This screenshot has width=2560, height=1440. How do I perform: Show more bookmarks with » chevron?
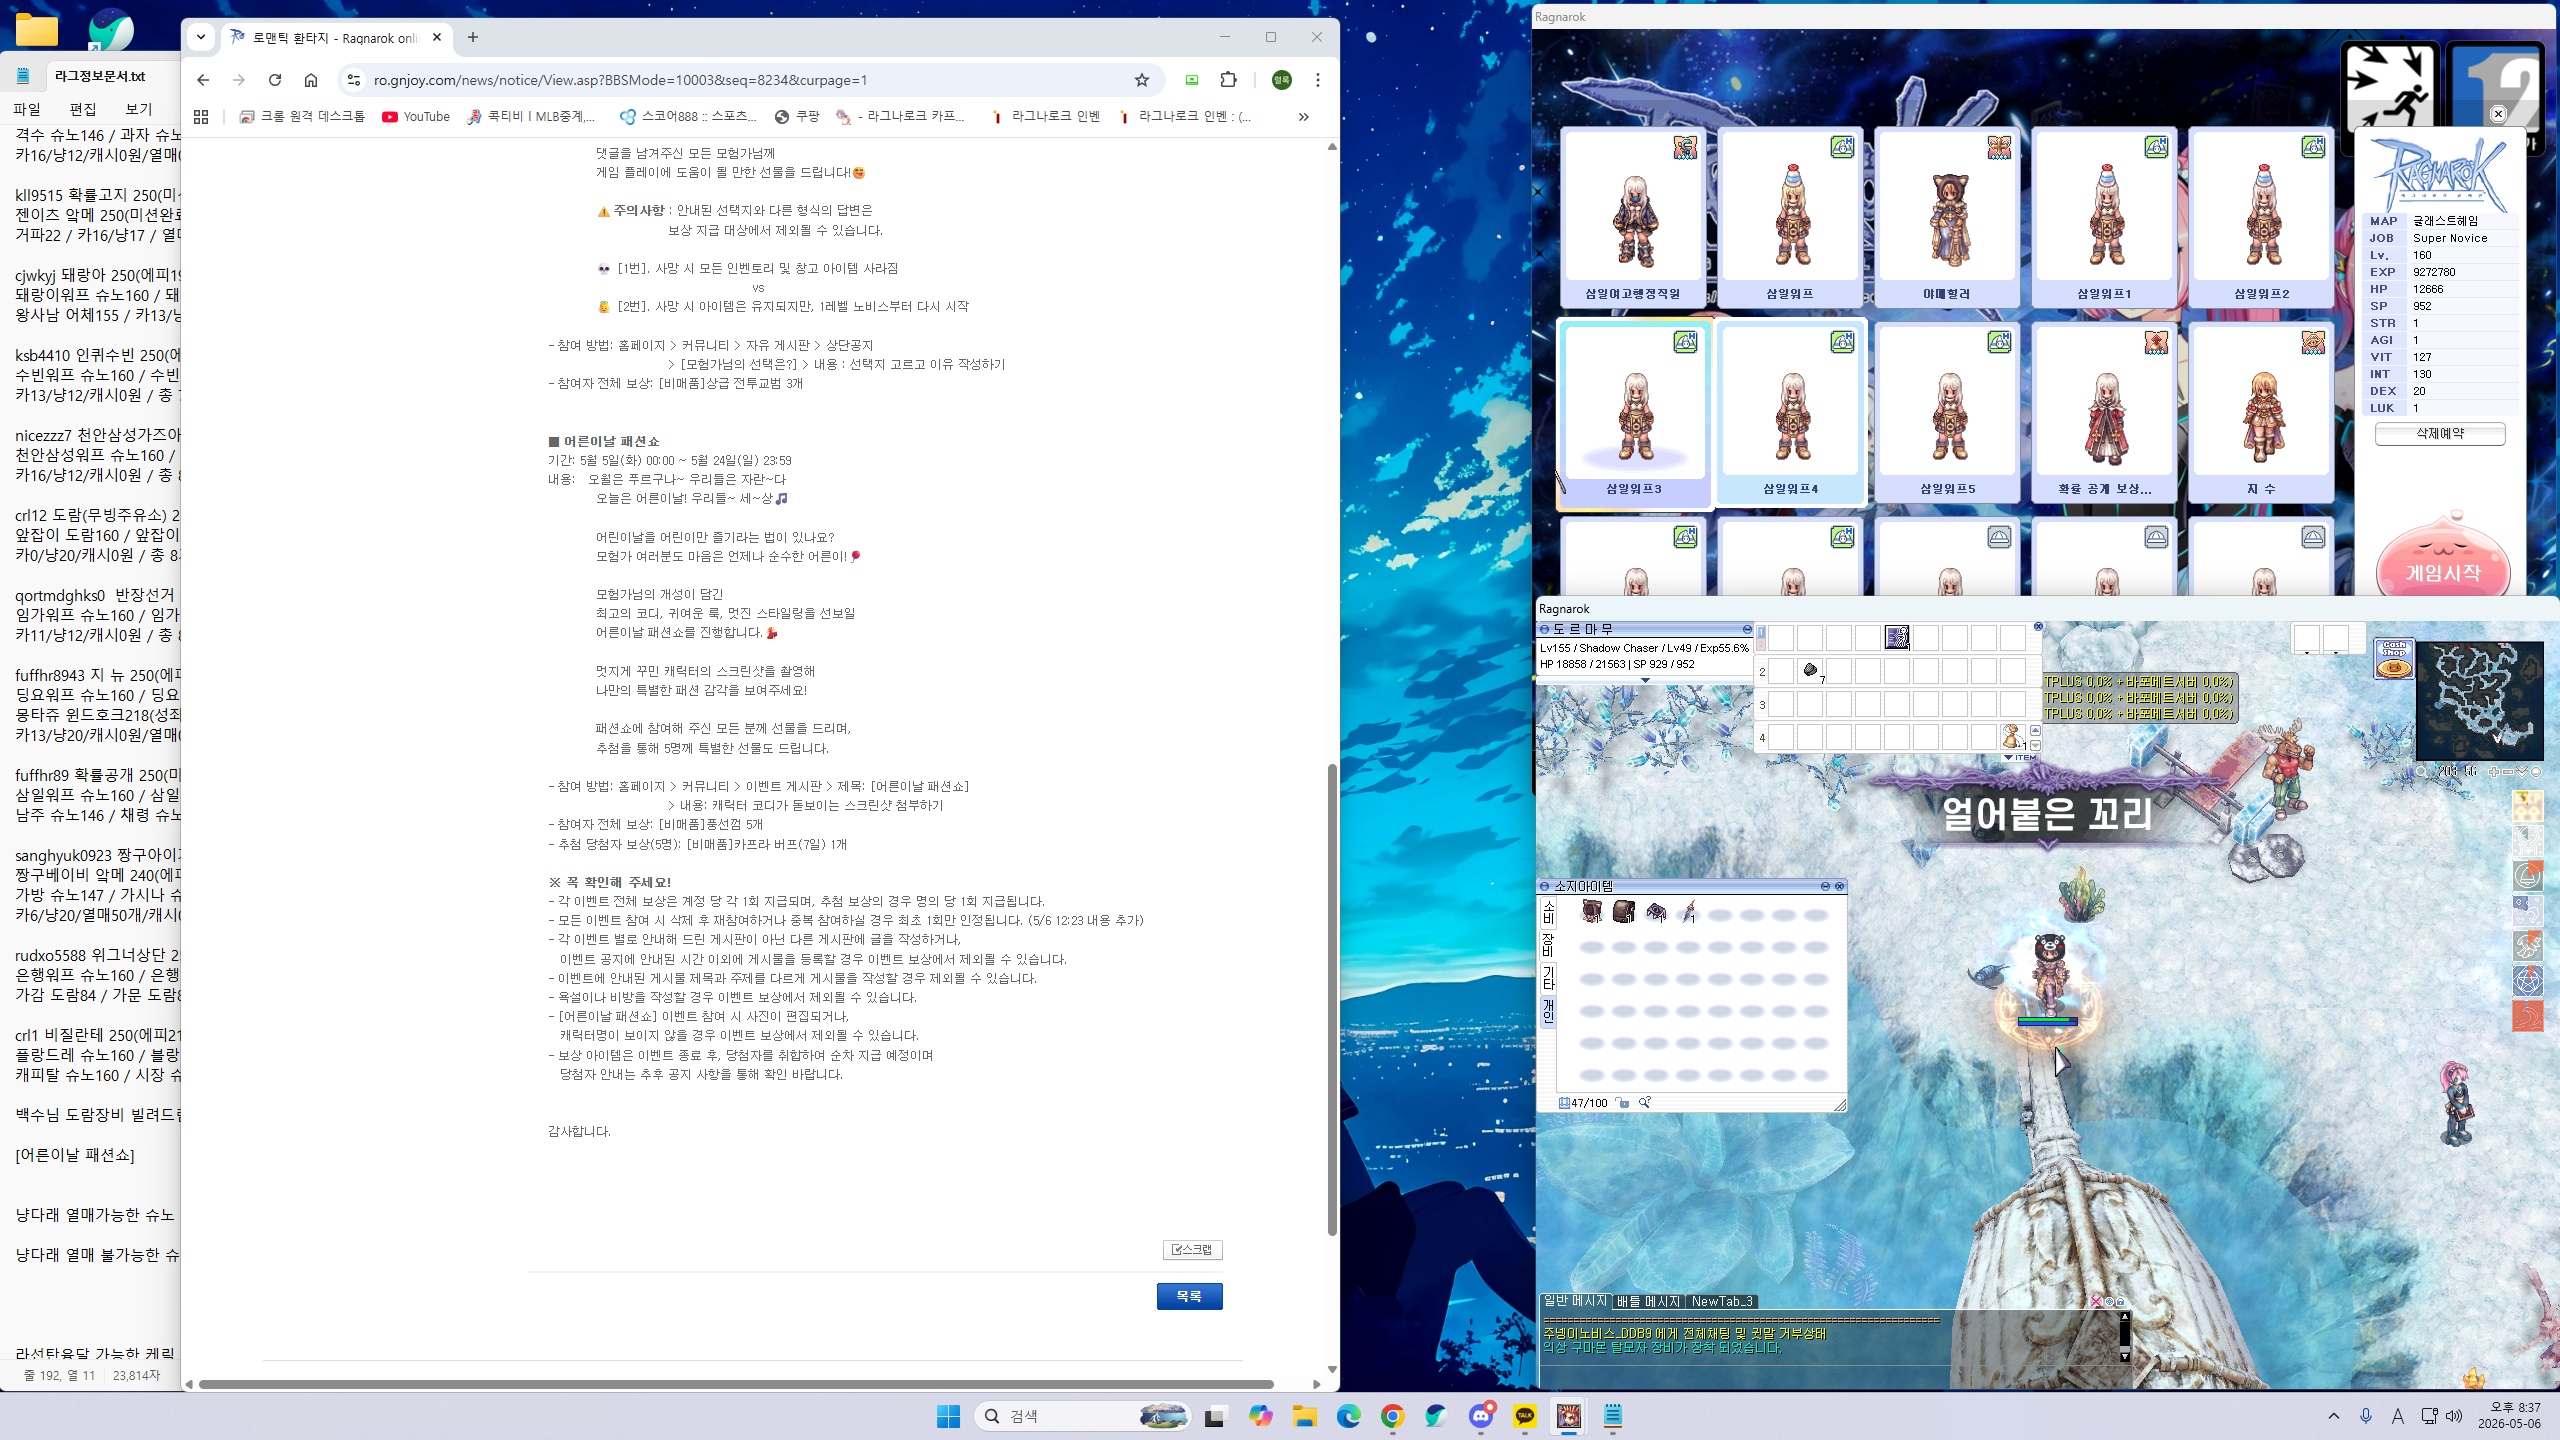(x=1303, y=117)
